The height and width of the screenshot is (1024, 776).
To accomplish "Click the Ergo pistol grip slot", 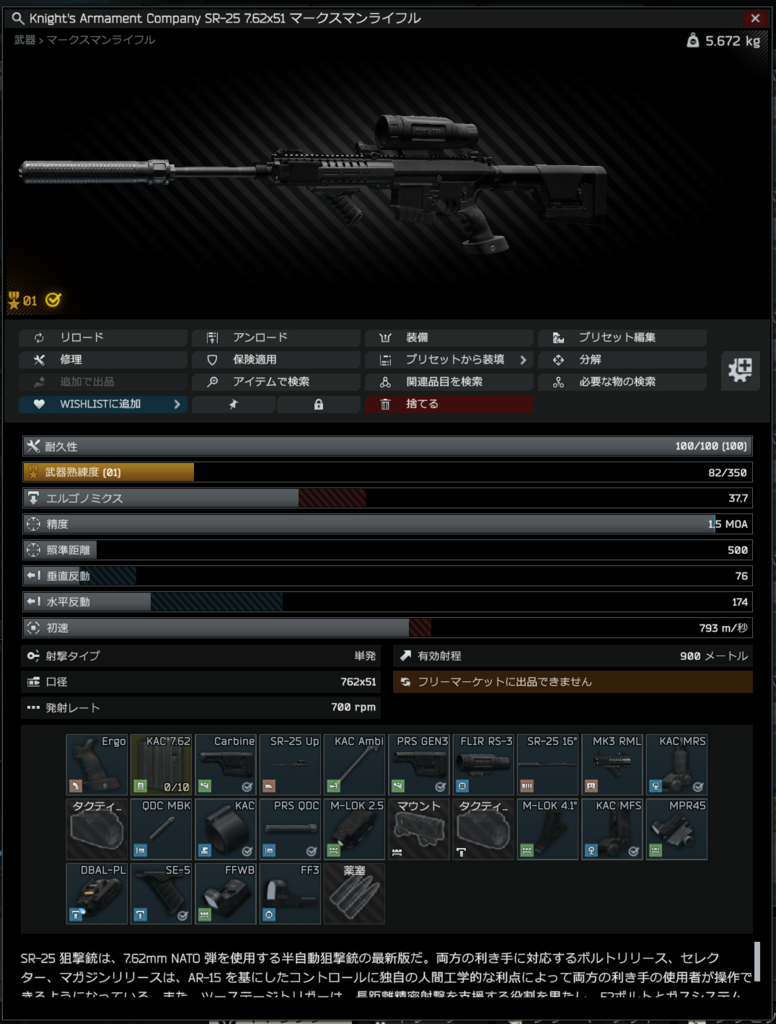I will [x=97, y=765].
